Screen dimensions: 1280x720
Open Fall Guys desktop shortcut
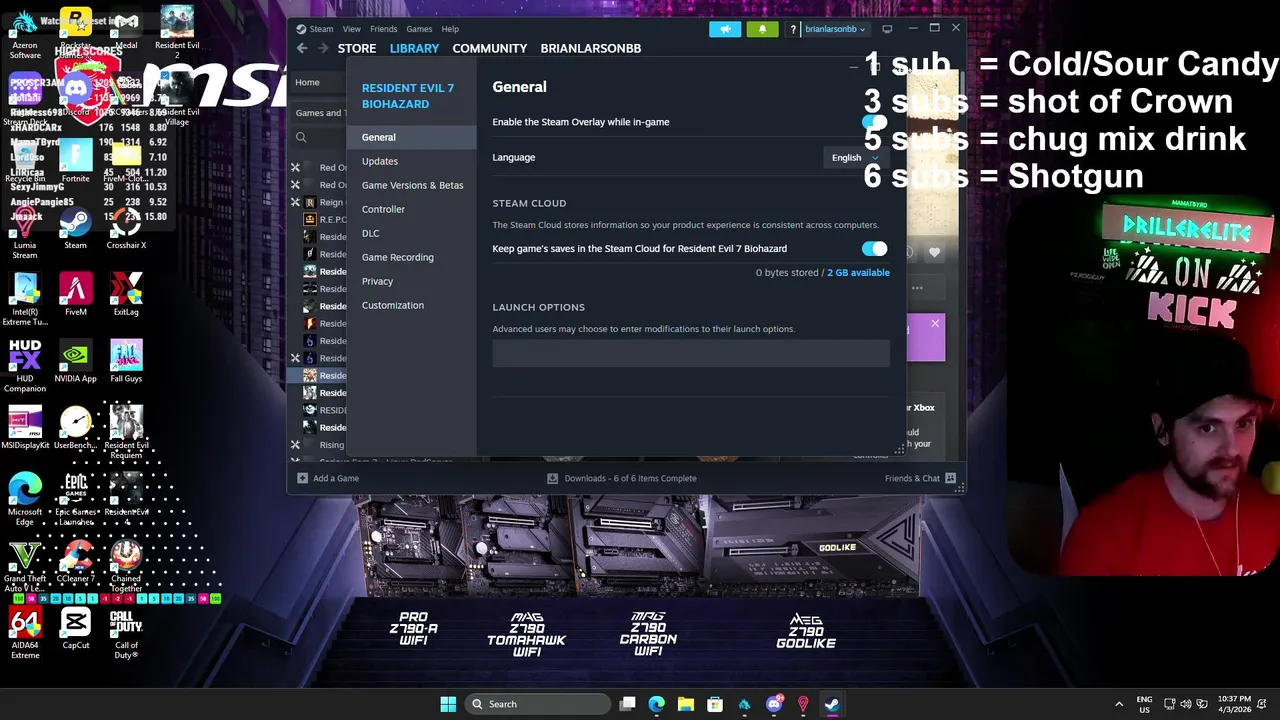click(x=126, y=362)
